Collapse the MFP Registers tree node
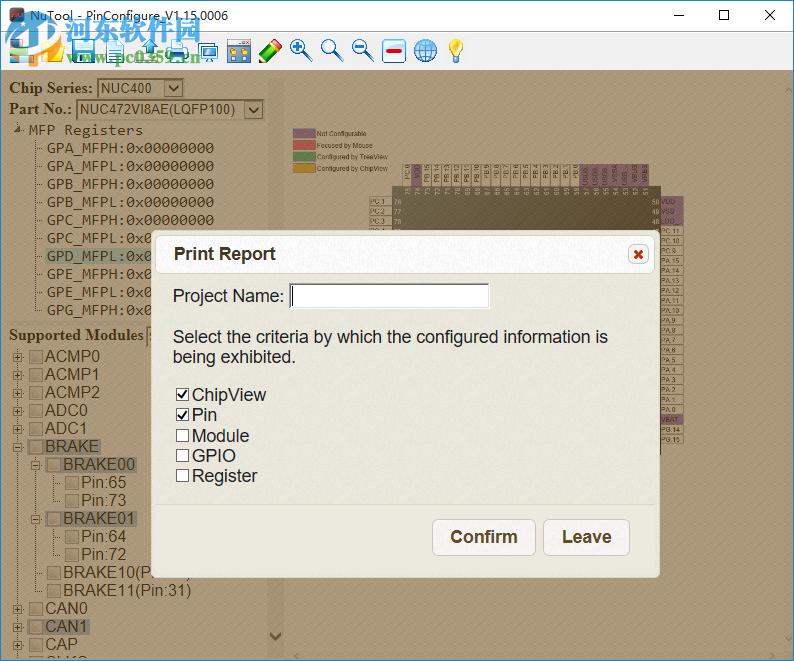The width and height of the screenshot is (794, 661). pos(18,129)
